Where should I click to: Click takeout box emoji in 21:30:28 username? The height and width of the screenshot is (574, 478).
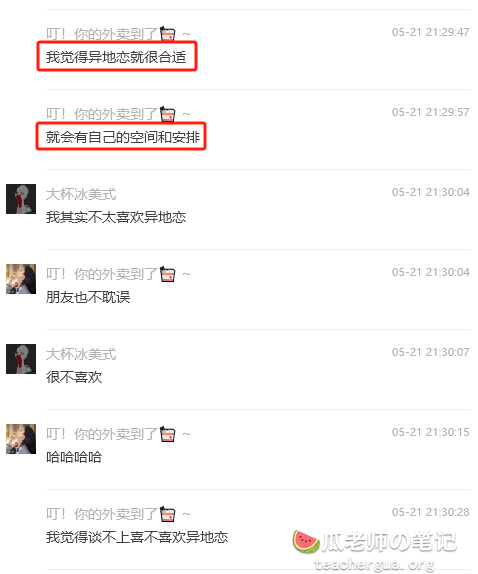pos(168,514)
